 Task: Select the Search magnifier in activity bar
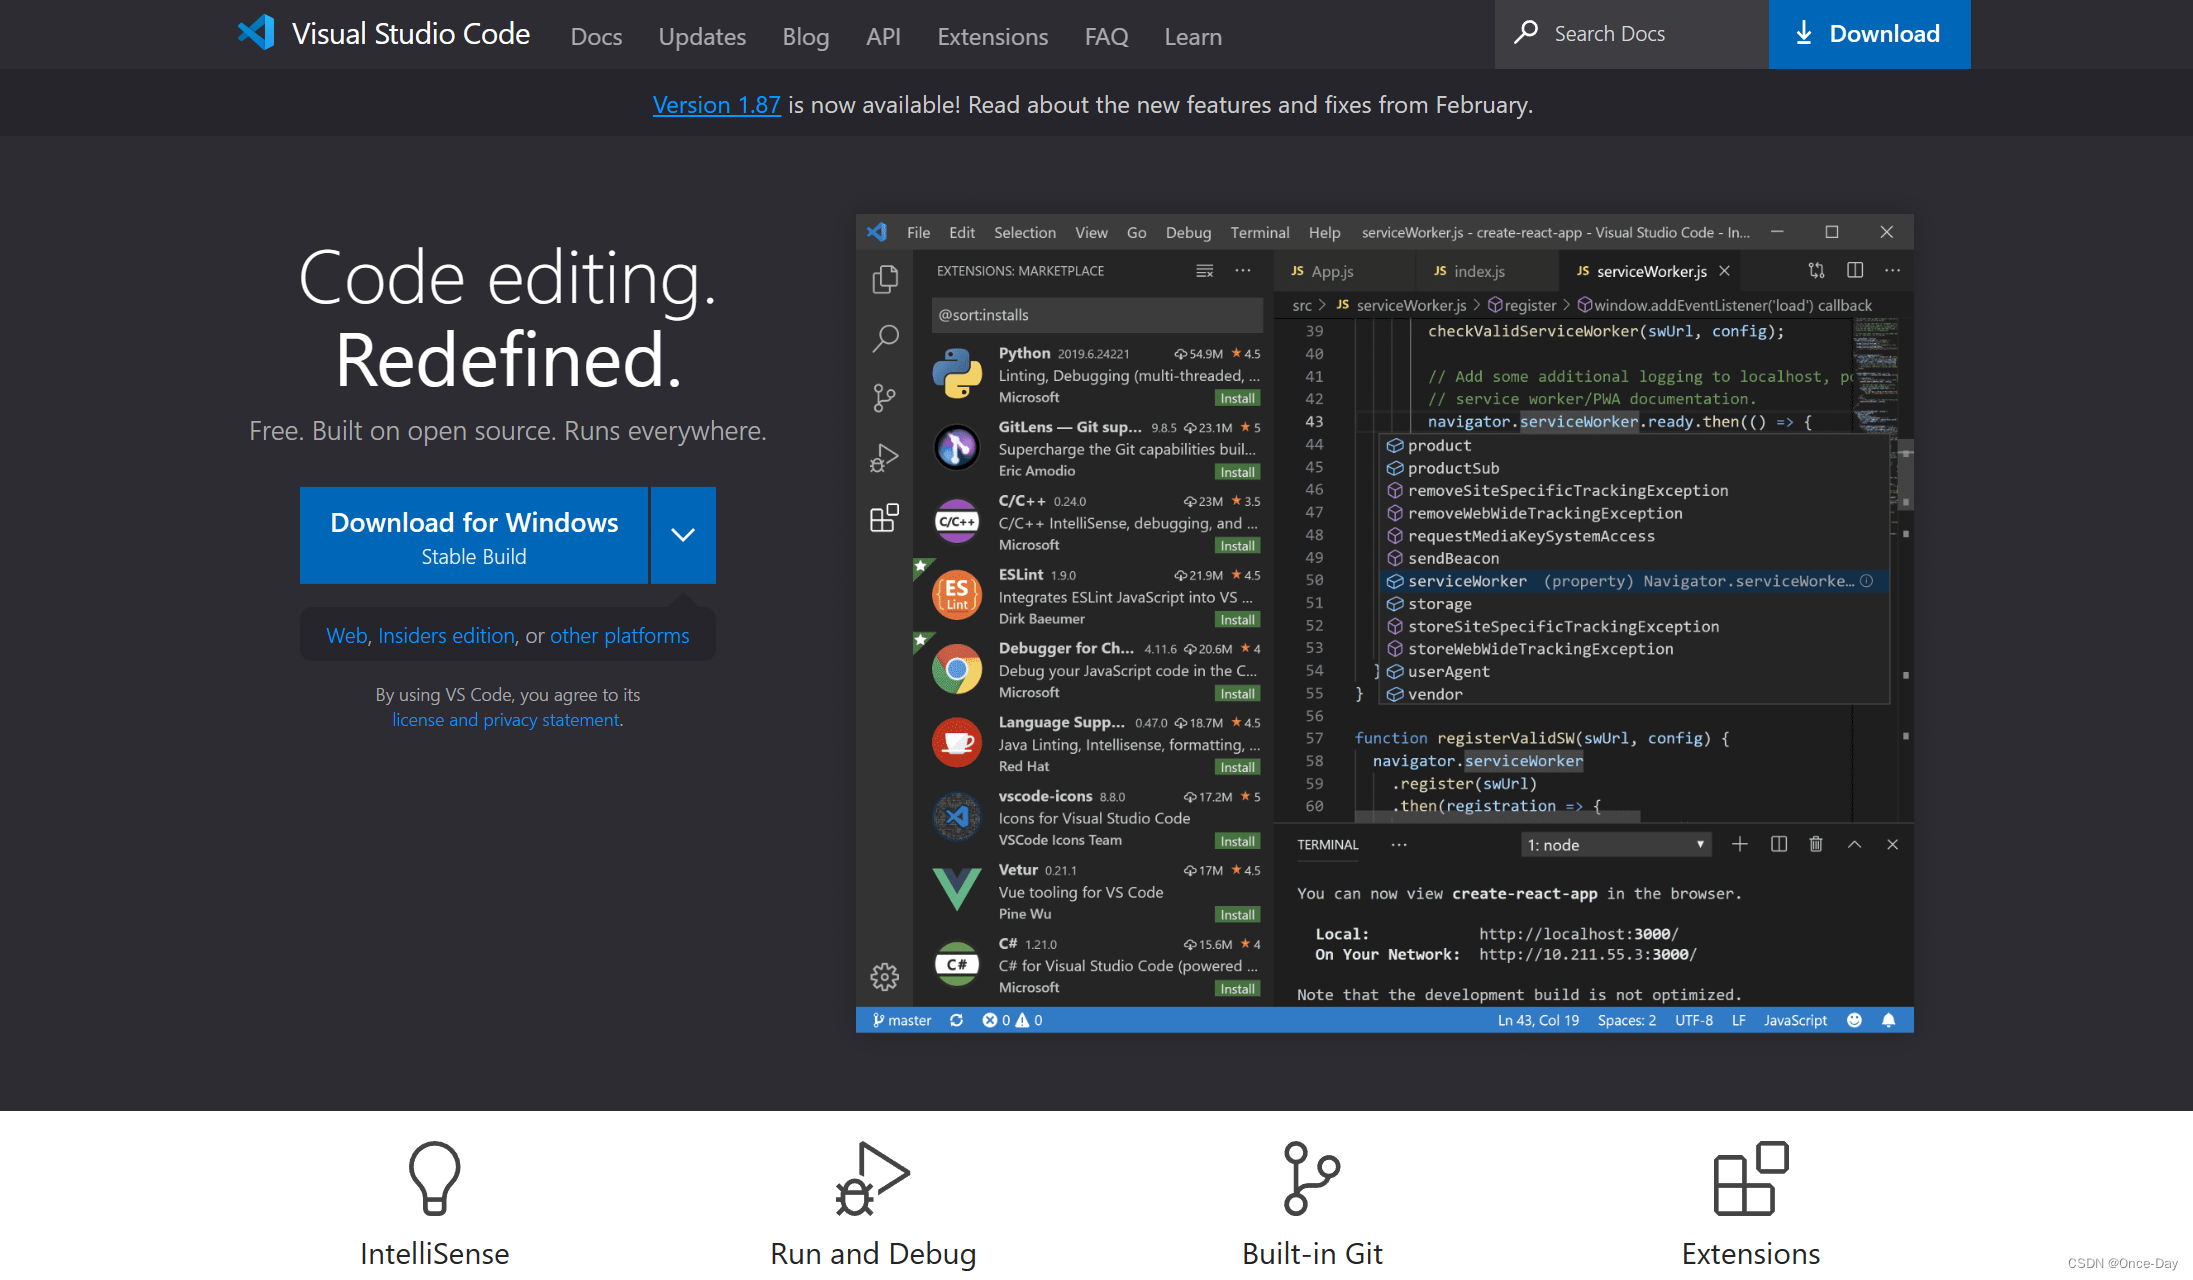click(x=885, y=338)
